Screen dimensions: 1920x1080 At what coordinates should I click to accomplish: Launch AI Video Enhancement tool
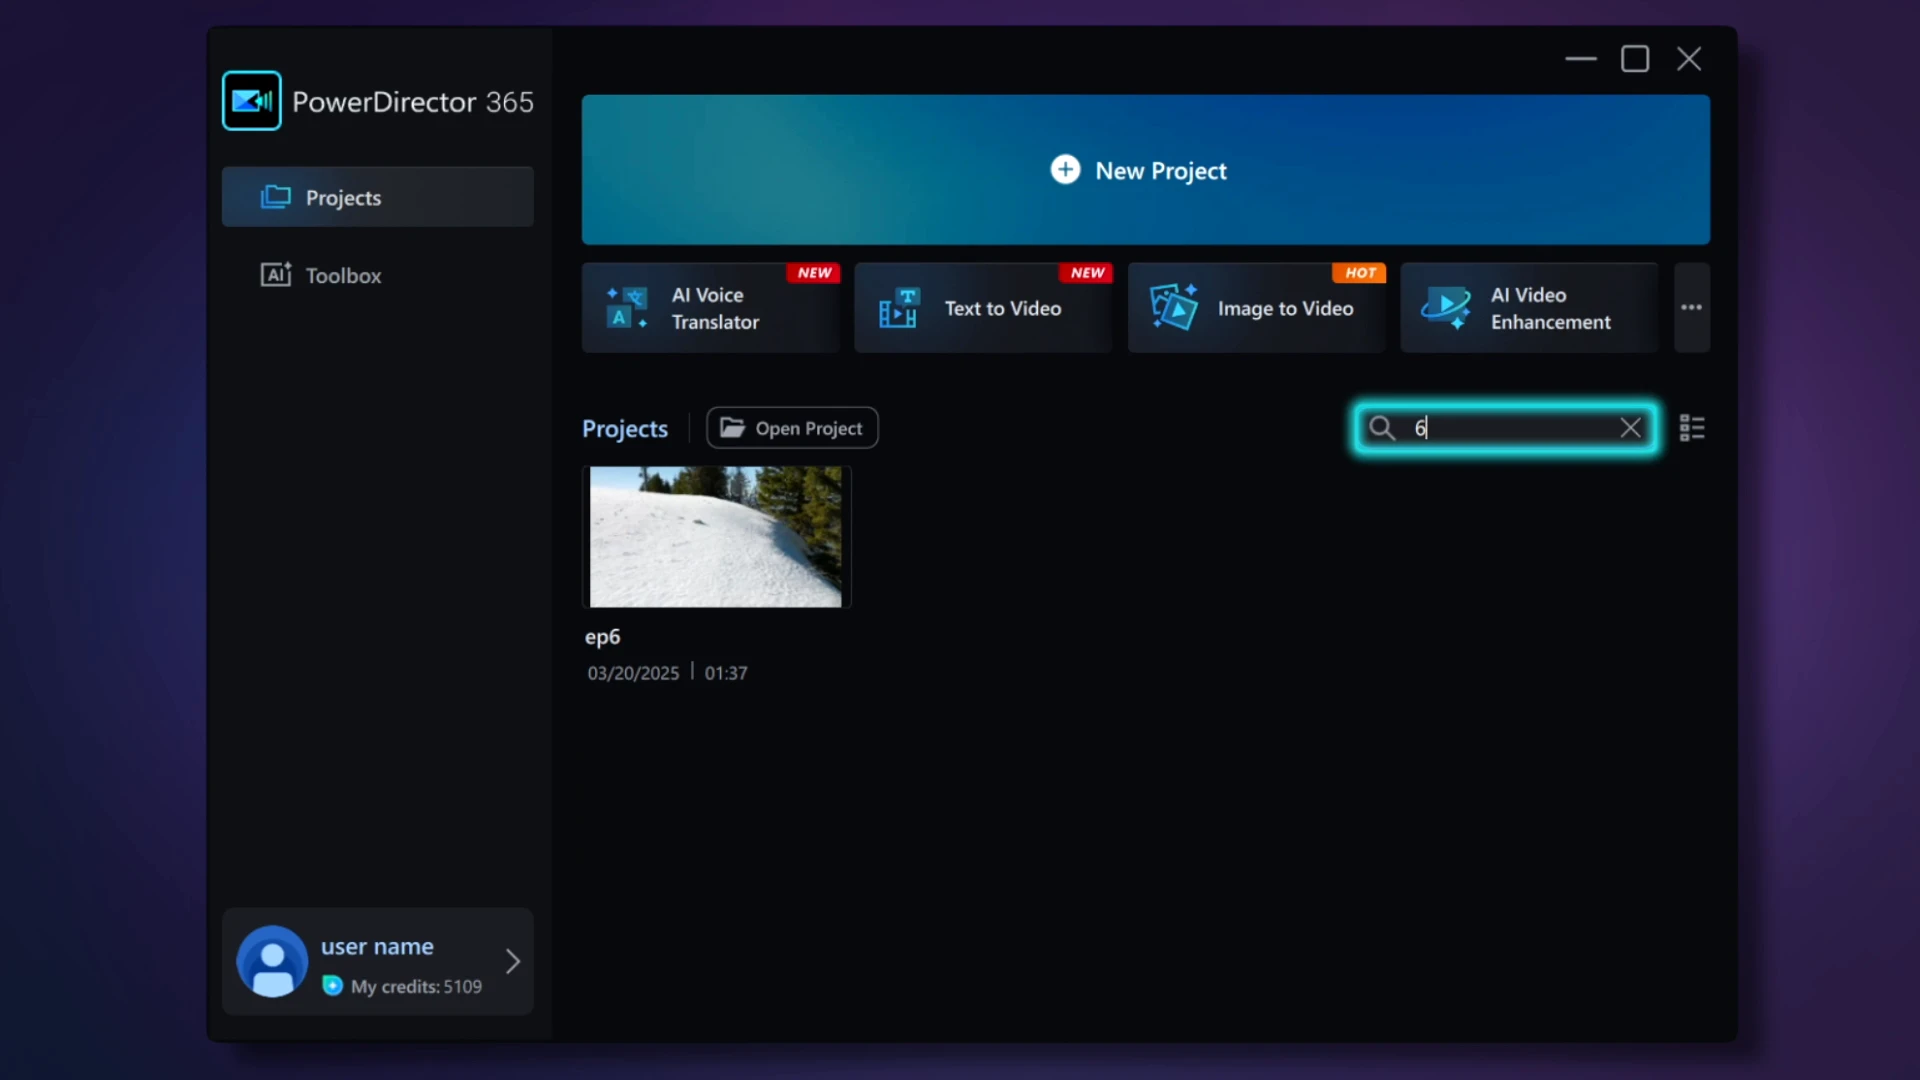(x=1530, y=308)
